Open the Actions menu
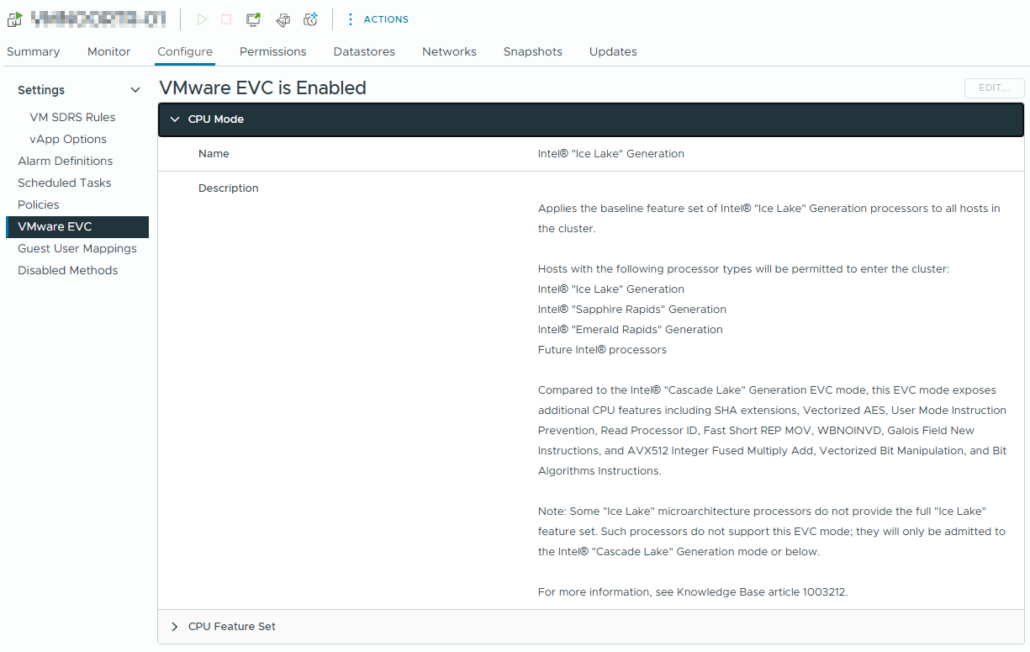Screen dimensions: 1030x652 coord(377,19)
